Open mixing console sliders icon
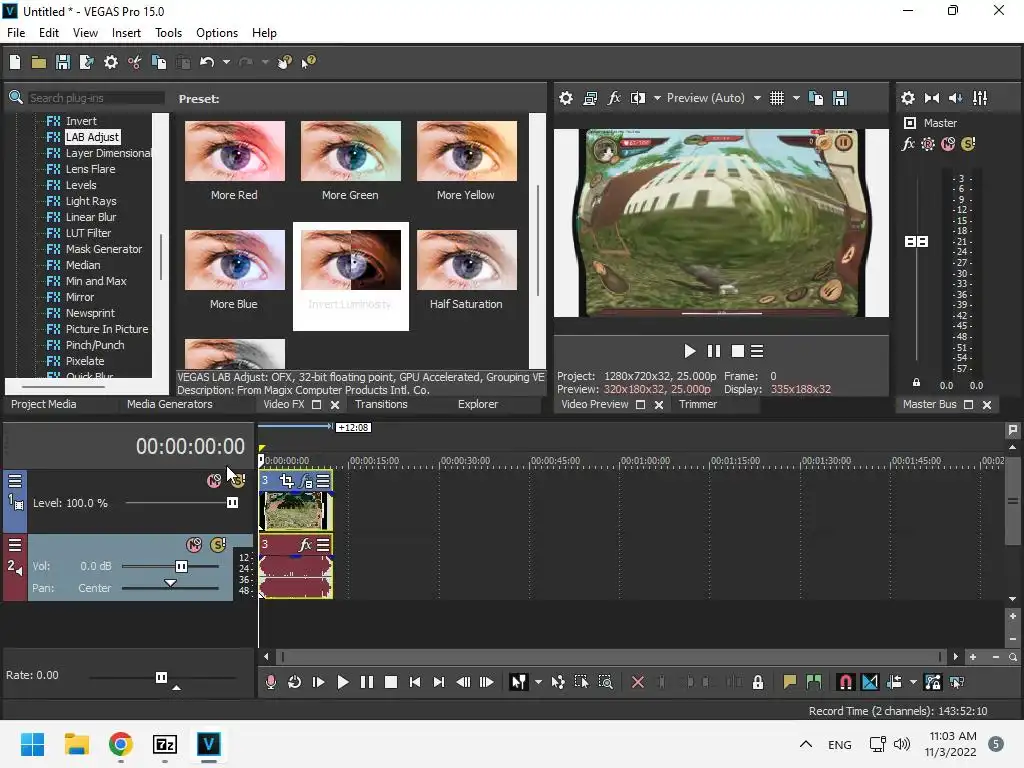Image resolution: width=1024 pixels, height=768 pixels. click(x=980, y=98)
